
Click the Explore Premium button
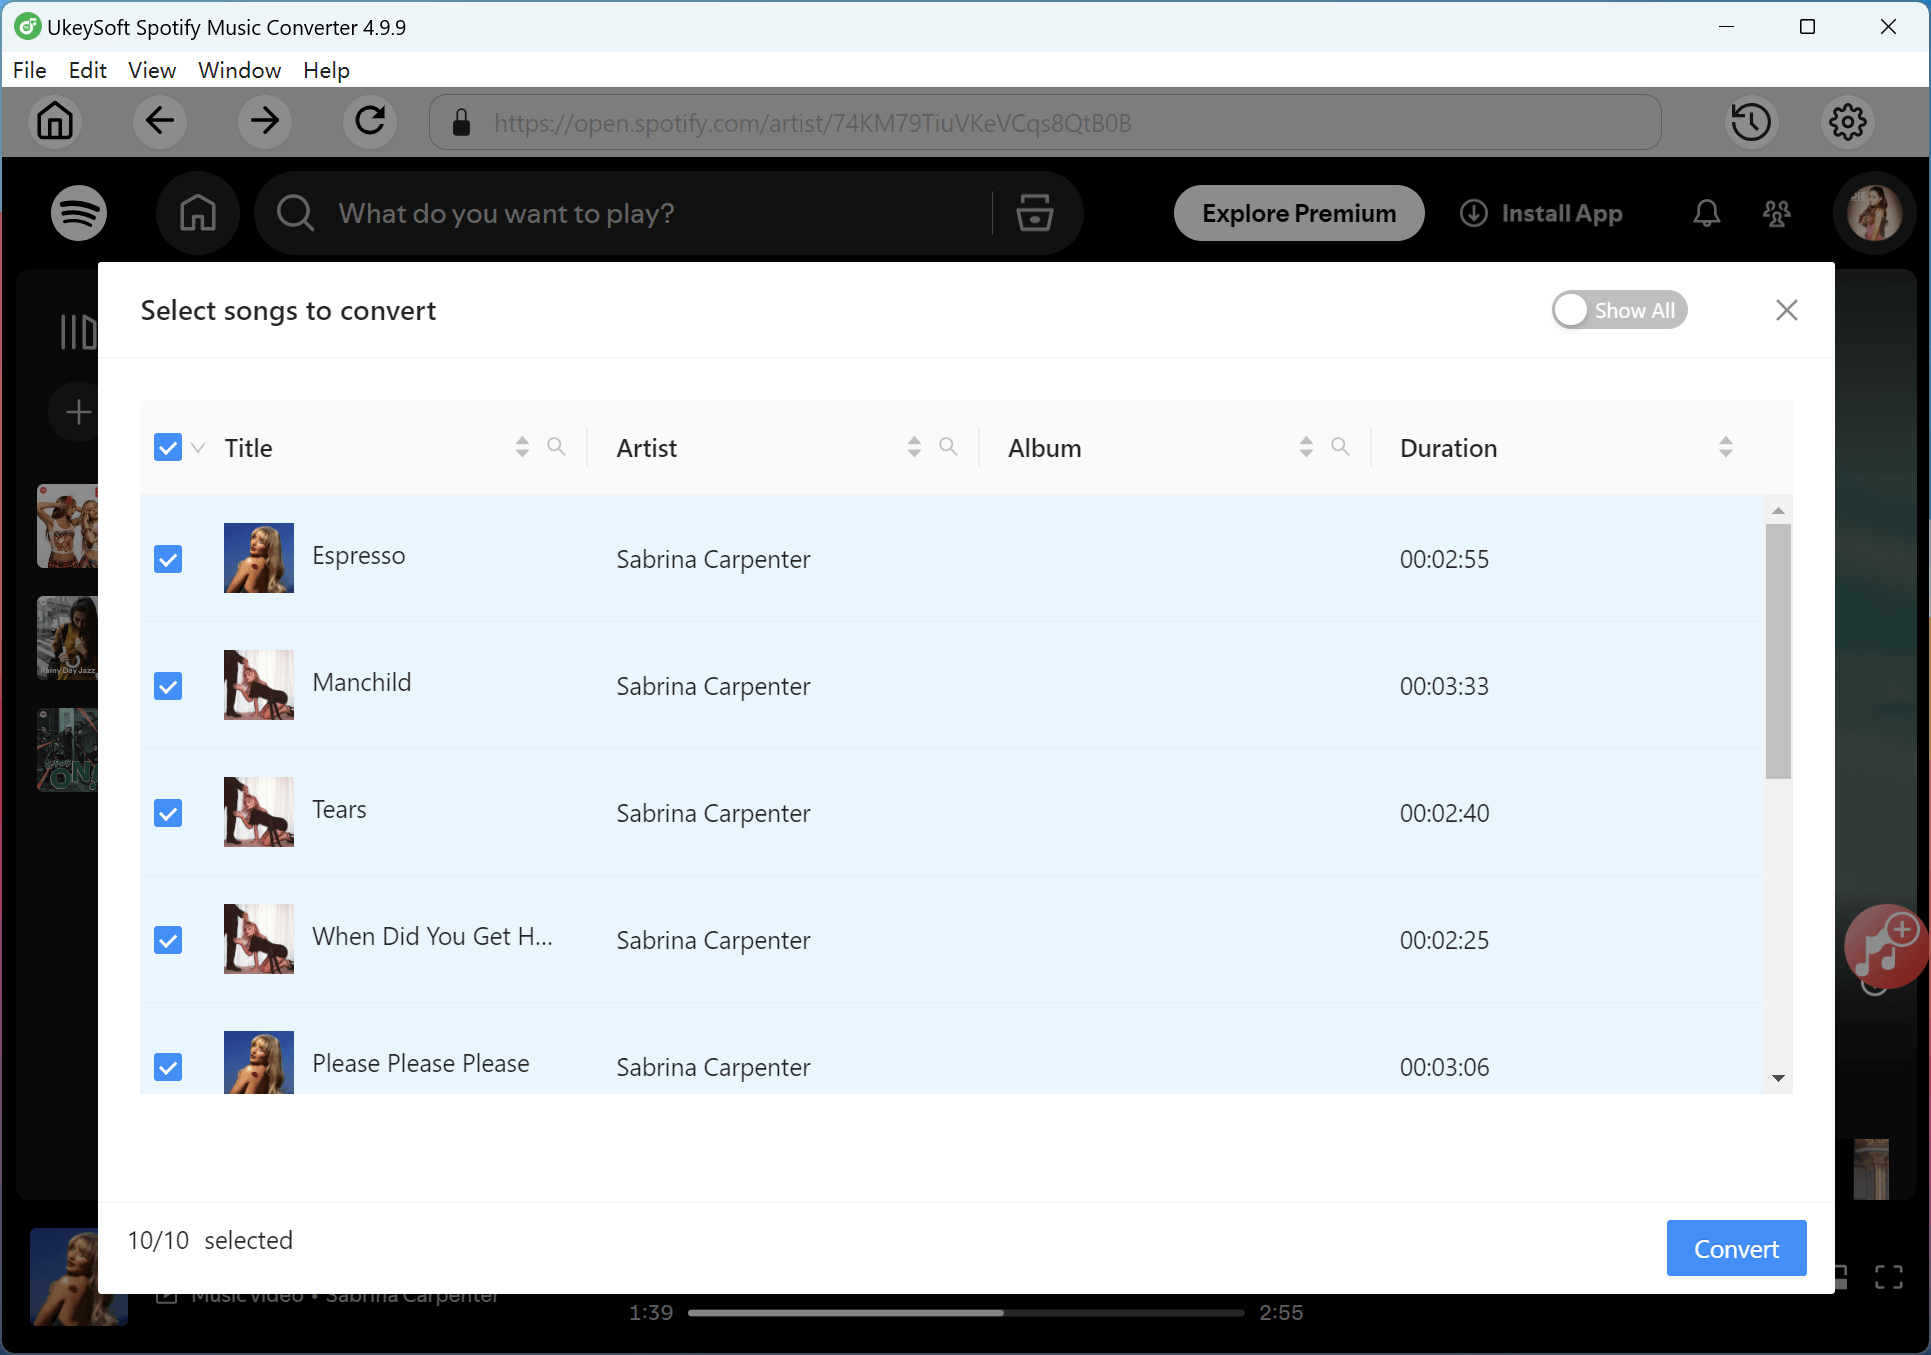coord(1298,213)
